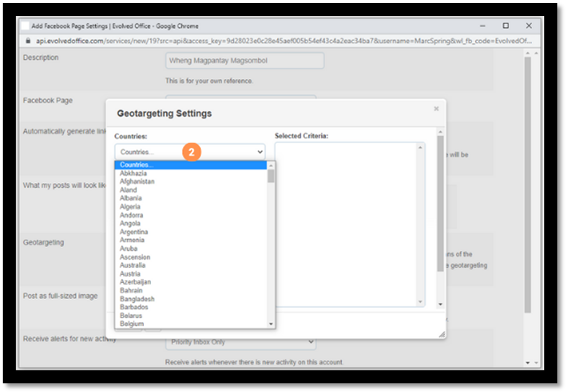
Task: Click the page scroll down arrow
Action: pyautogui.click(x=528, y=362)
